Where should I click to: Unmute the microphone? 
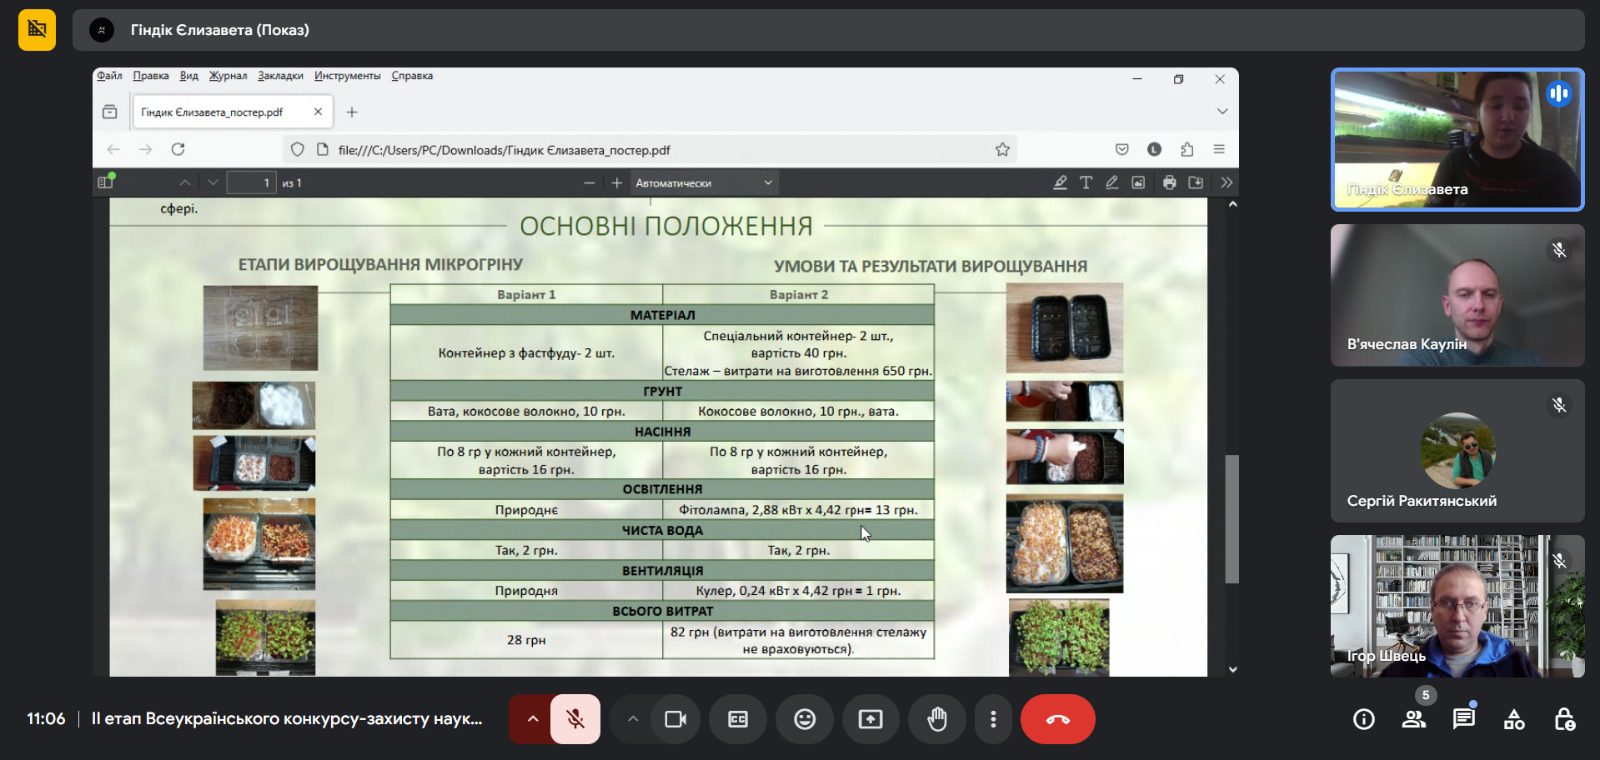click(575, 719)
